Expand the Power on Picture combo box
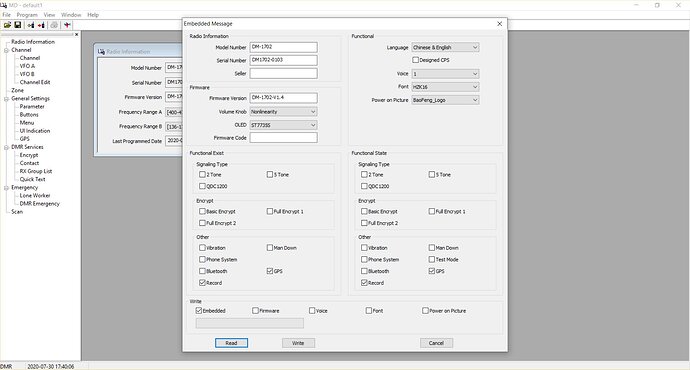 tap(445, 100)
